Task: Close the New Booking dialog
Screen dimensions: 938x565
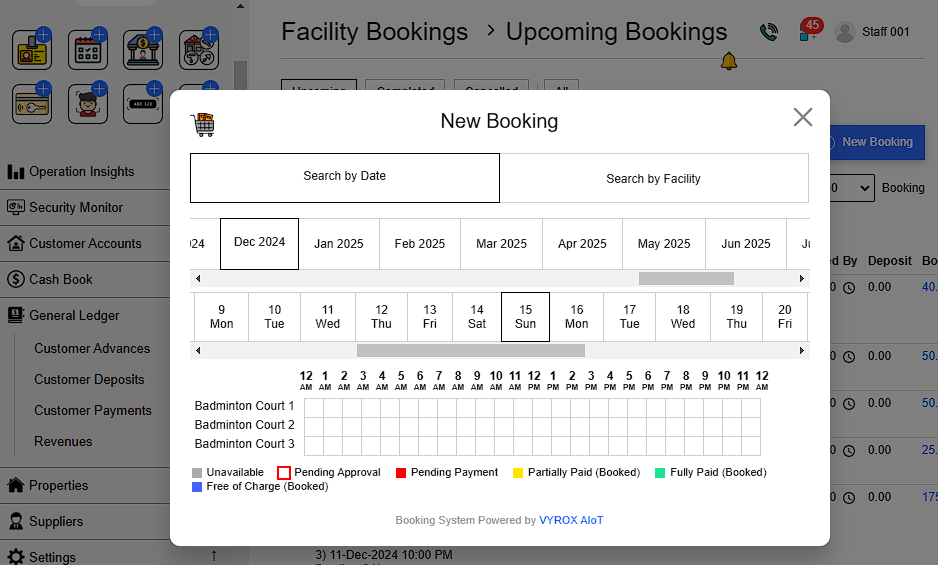Action: [802, 118]
